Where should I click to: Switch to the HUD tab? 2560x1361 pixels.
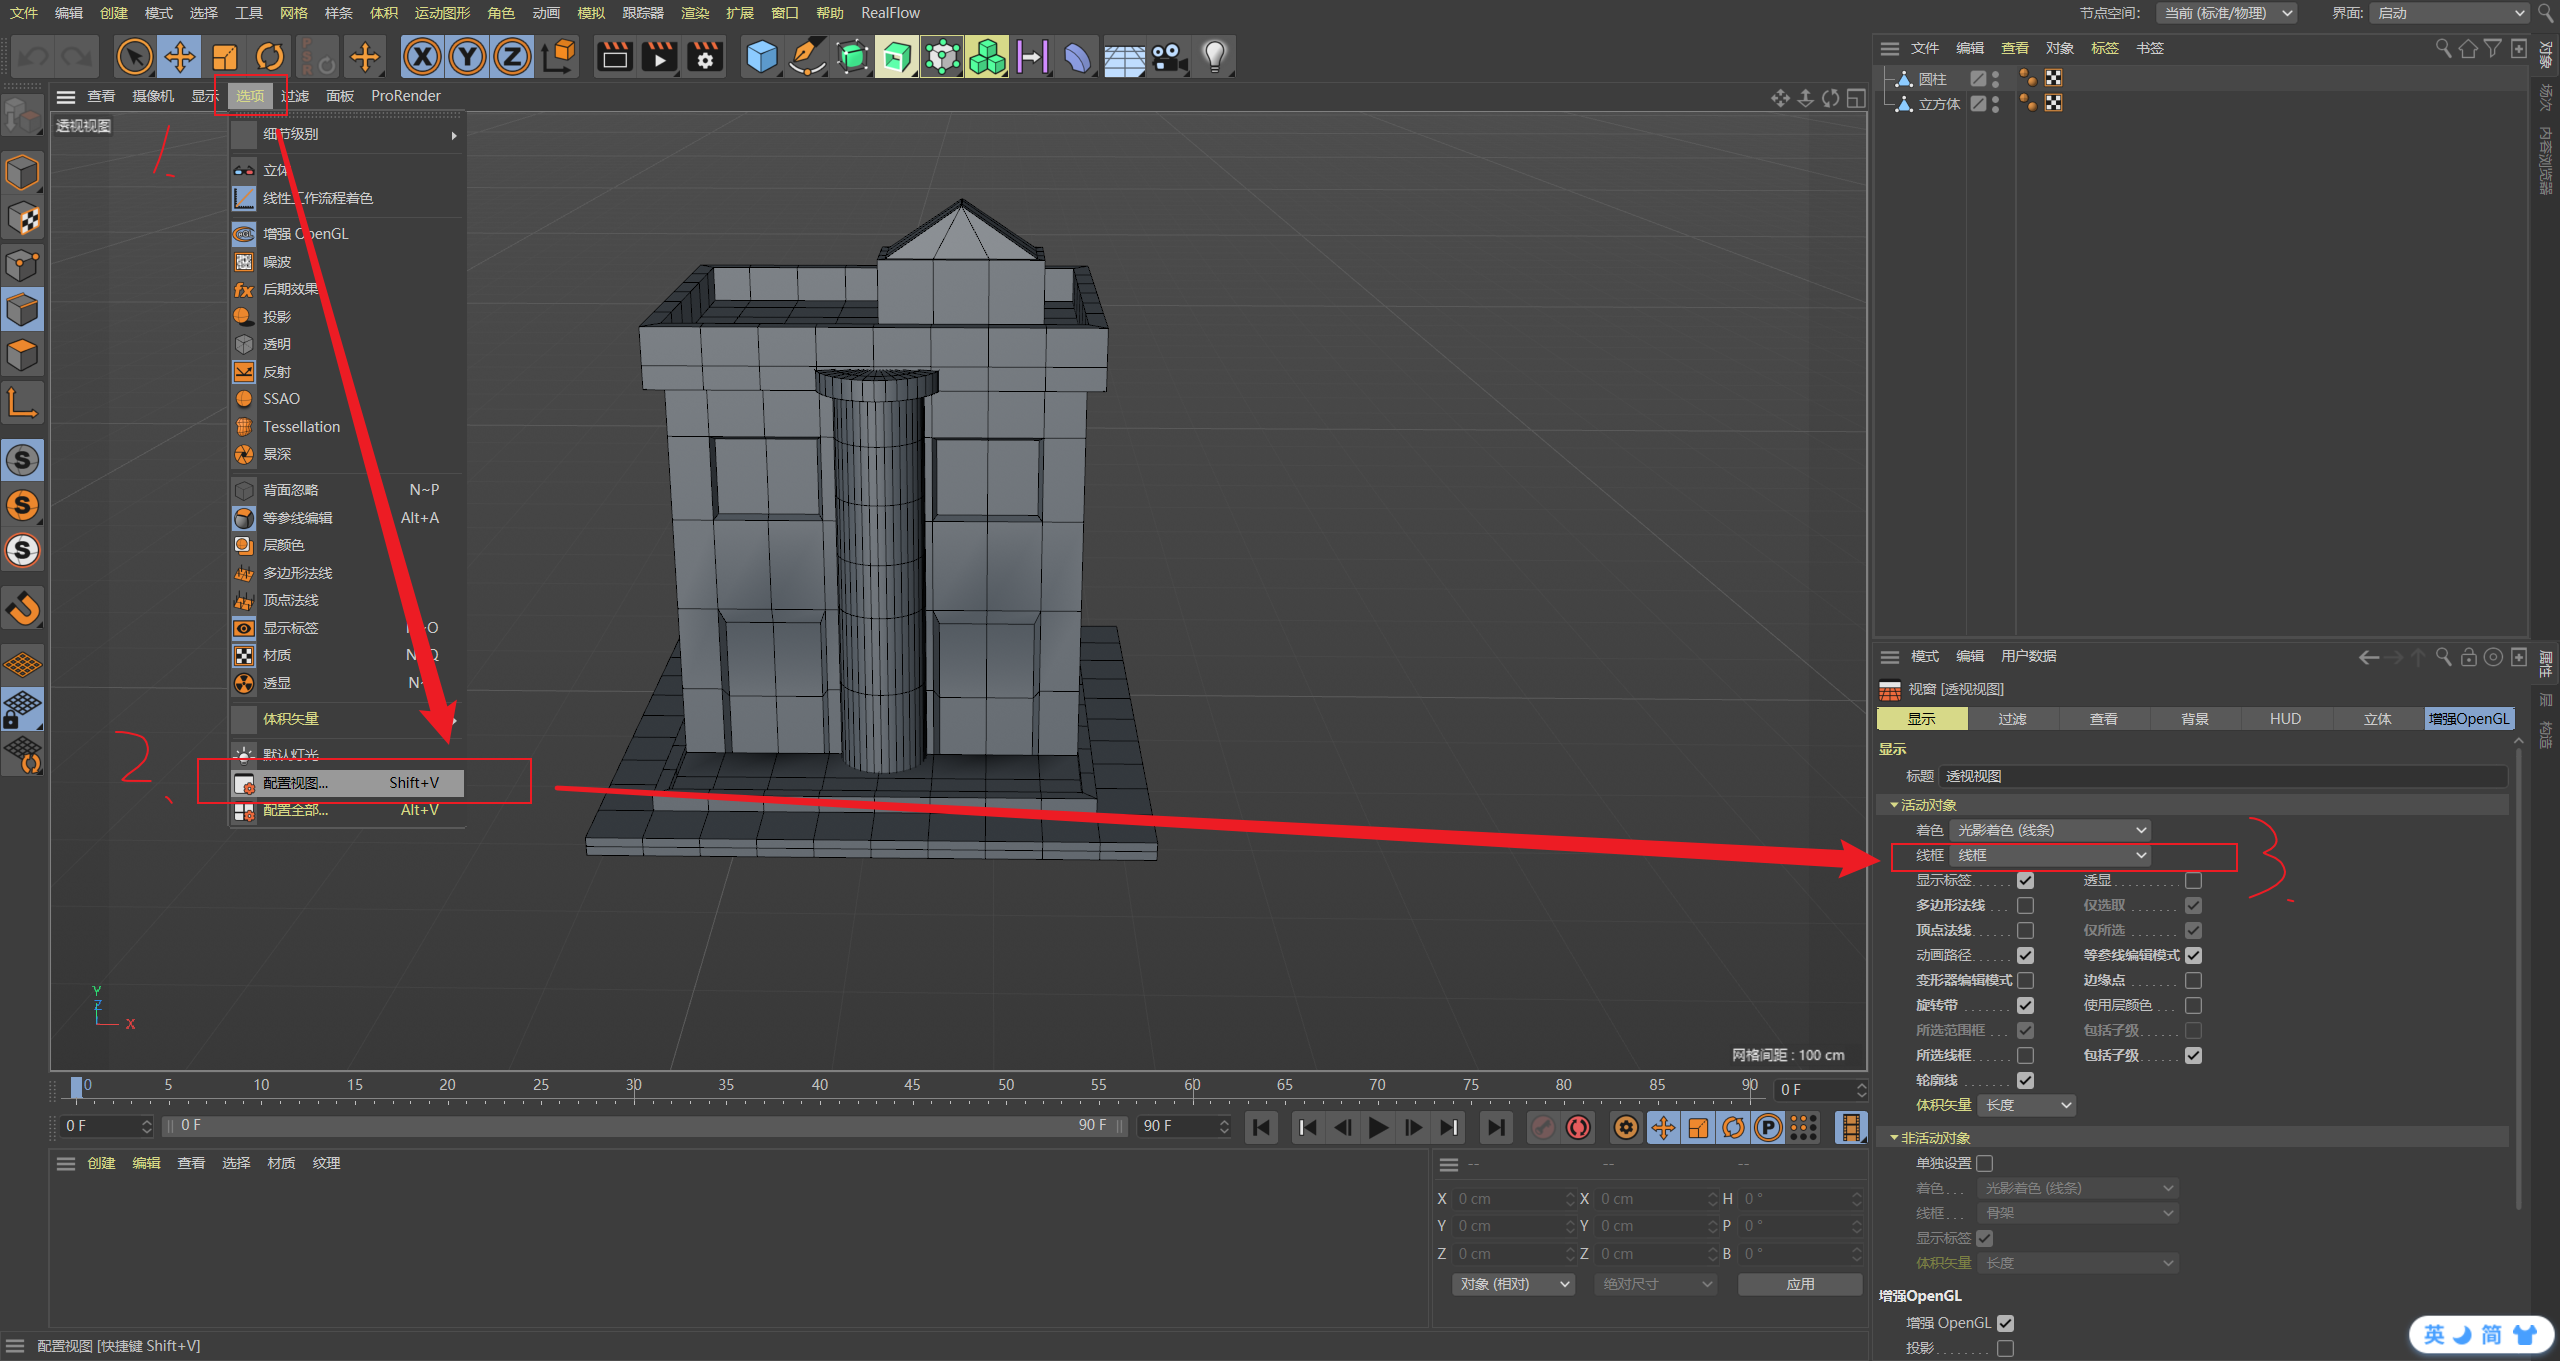click(x=2285, y=719)
